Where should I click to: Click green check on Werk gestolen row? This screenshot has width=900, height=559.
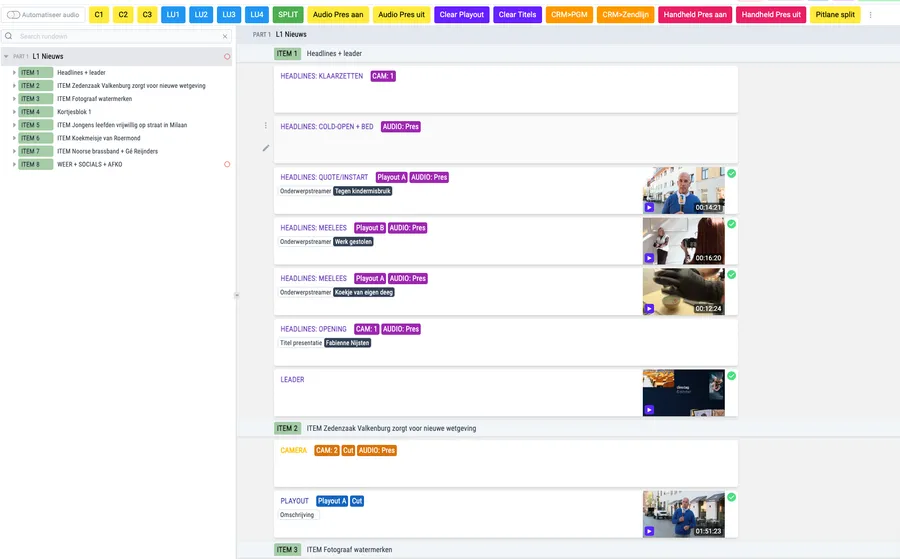732,224
